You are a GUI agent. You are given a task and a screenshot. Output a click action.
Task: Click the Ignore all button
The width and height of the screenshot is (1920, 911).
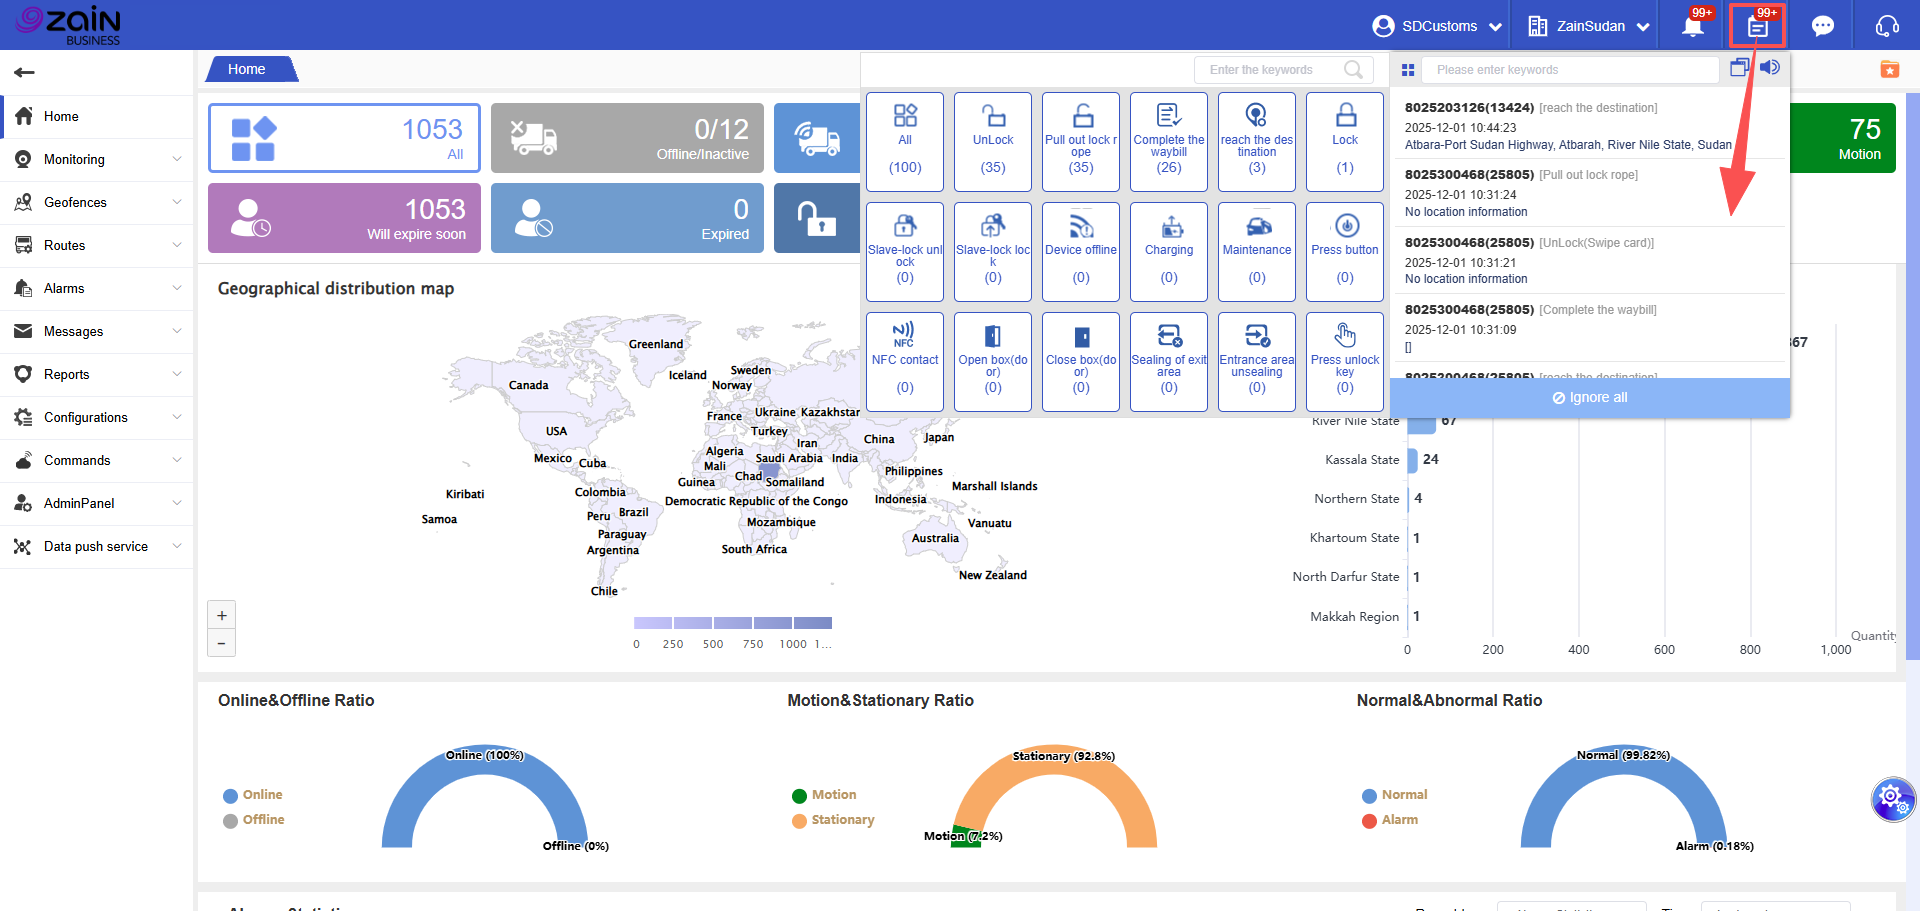click(1589, 398)
